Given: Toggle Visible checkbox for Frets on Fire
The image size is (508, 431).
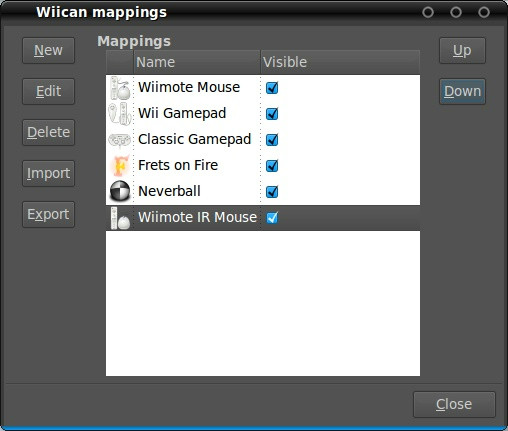Looking at the screenshot, I should coord(272,166).
